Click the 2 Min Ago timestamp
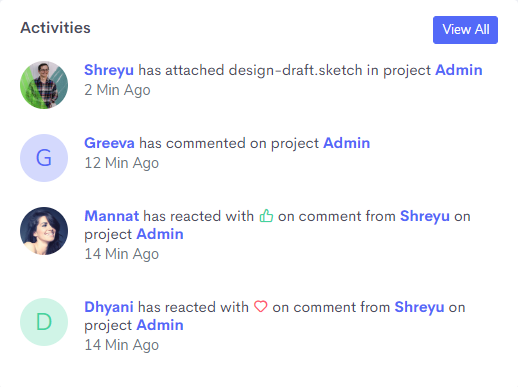 pyautogui.click(x=117, y=90)
